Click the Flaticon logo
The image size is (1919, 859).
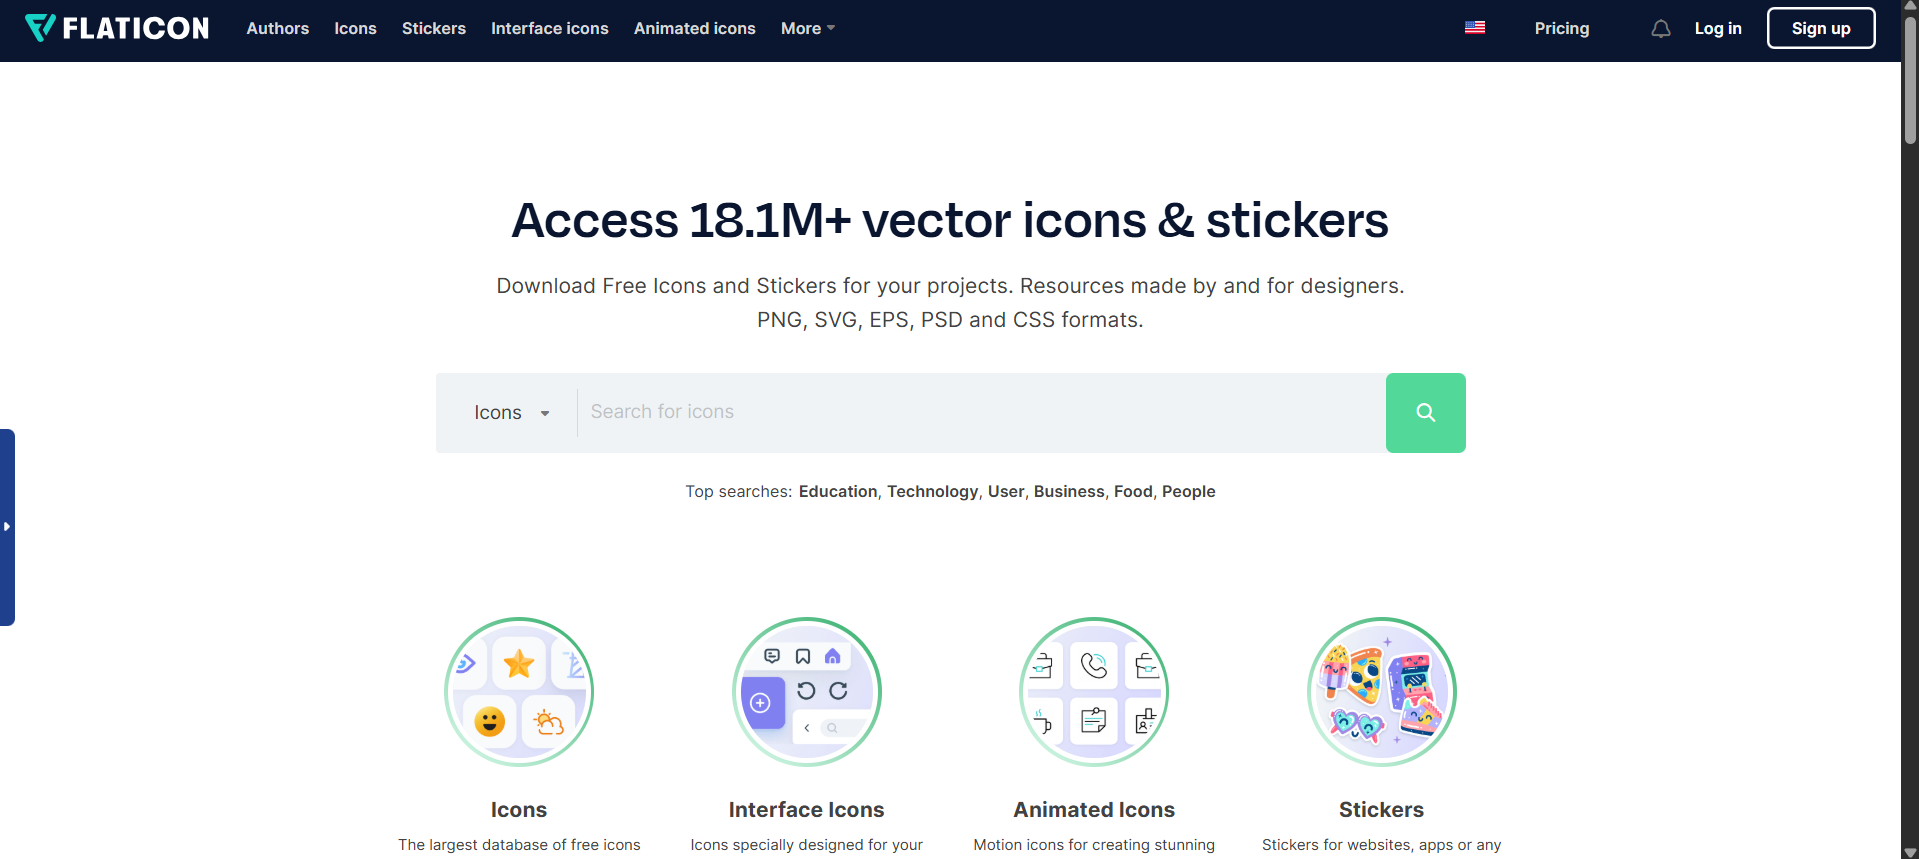117,28
